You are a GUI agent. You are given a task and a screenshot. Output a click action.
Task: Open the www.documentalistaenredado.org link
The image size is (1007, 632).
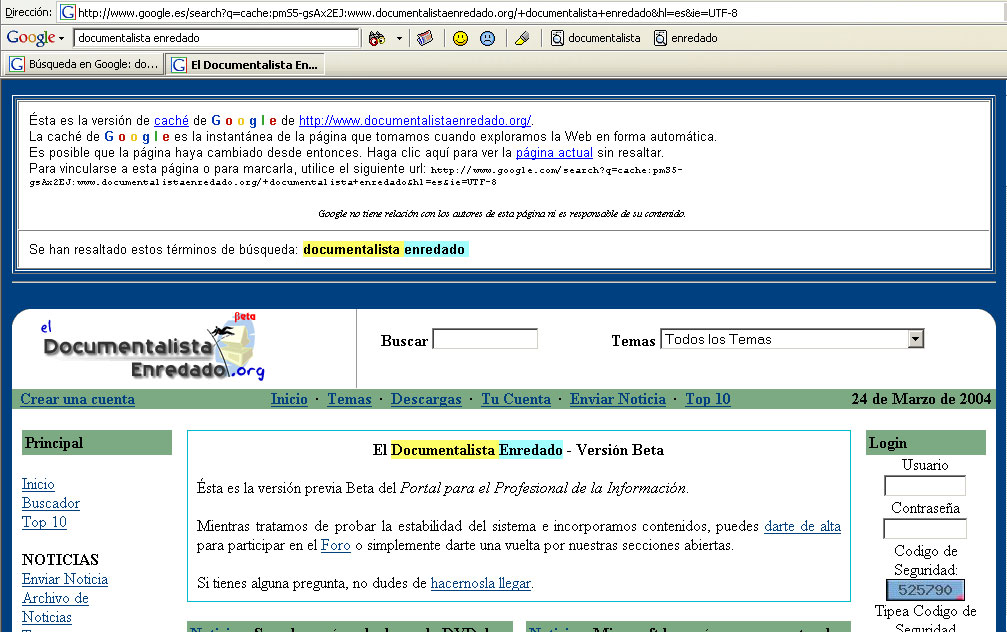415,121
